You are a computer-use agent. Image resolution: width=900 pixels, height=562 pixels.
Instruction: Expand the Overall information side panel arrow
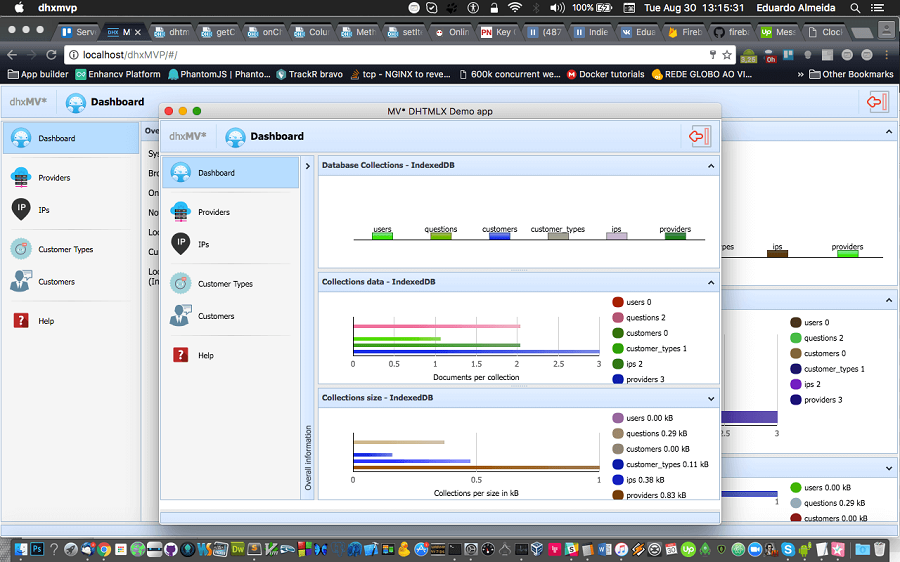click(x=308, y=166)
